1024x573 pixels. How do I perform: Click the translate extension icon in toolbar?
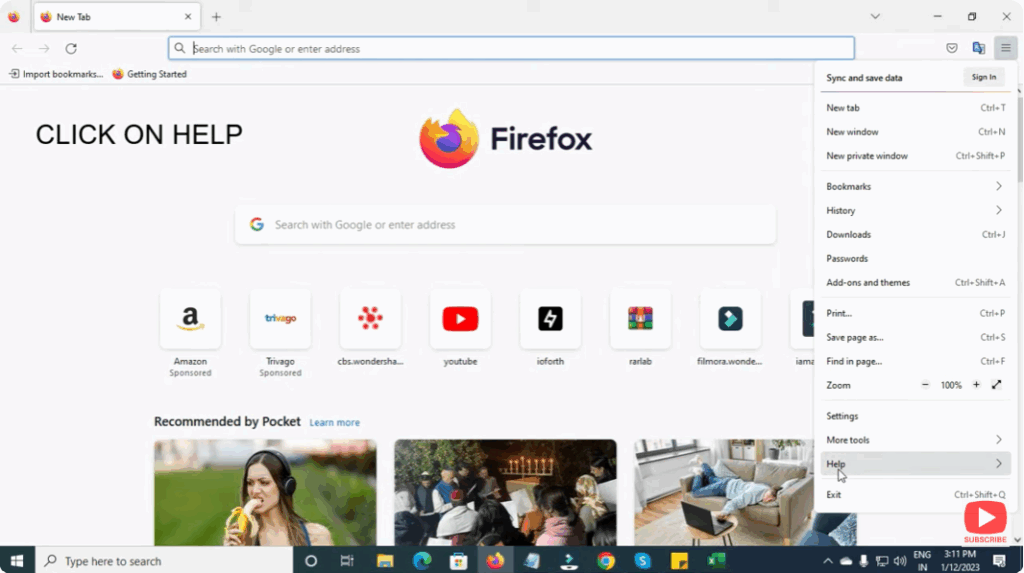pyautogui.click(x=979, y=48)
